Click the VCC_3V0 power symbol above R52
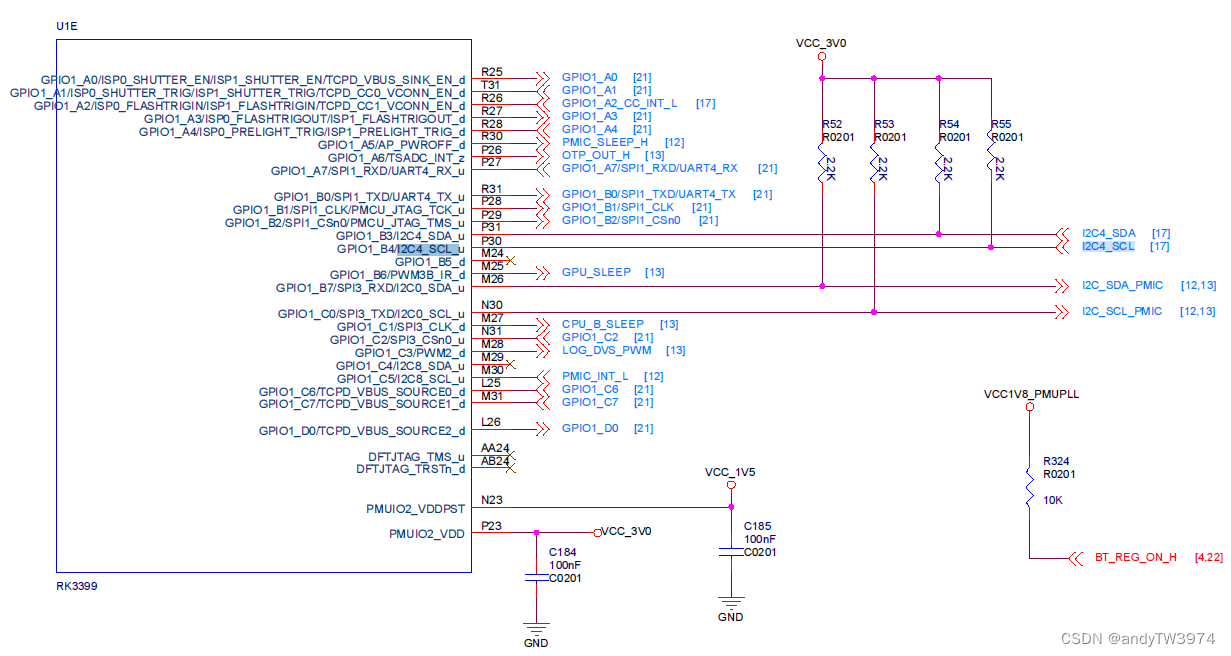1231x656 pixels. 822,56
